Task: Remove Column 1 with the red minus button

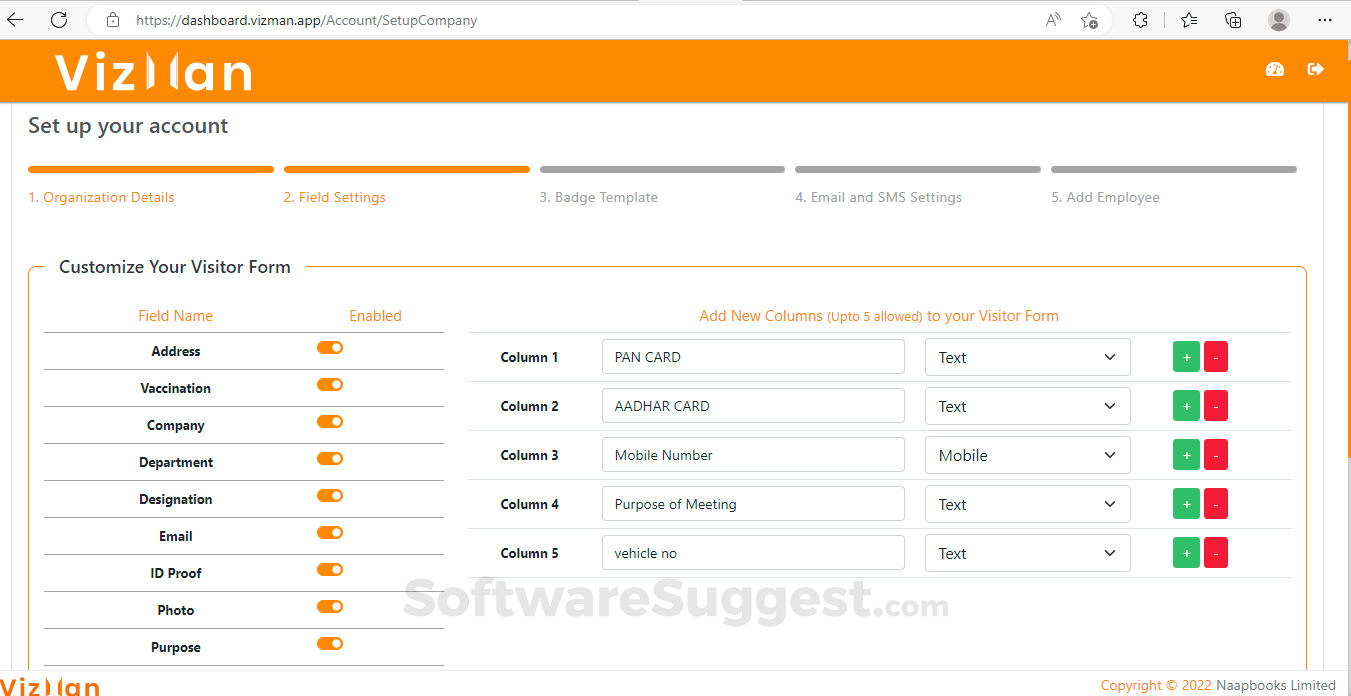Action: (1216, 357)
